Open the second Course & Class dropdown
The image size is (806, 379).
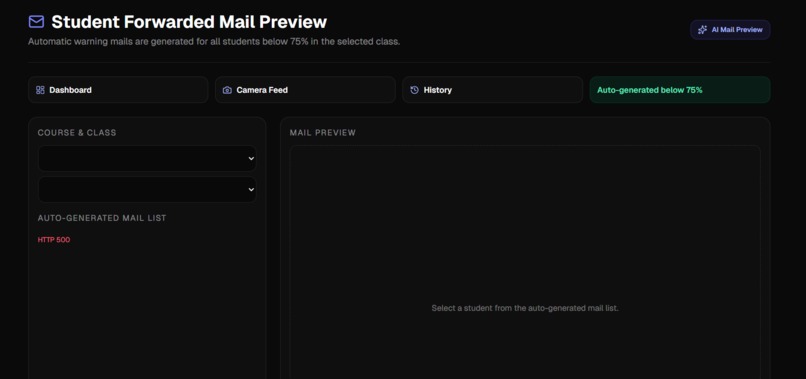click(147, 189)
